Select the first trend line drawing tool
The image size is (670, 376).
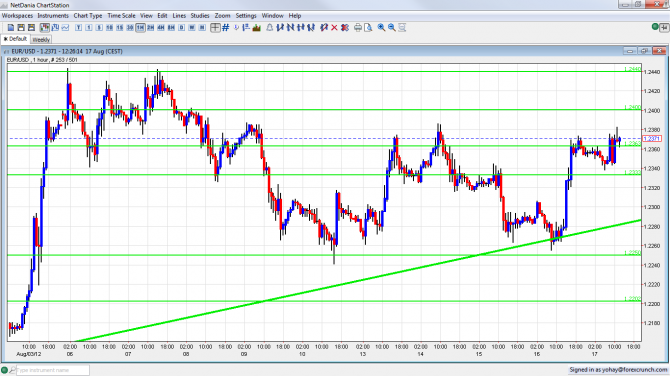point(280,27)
